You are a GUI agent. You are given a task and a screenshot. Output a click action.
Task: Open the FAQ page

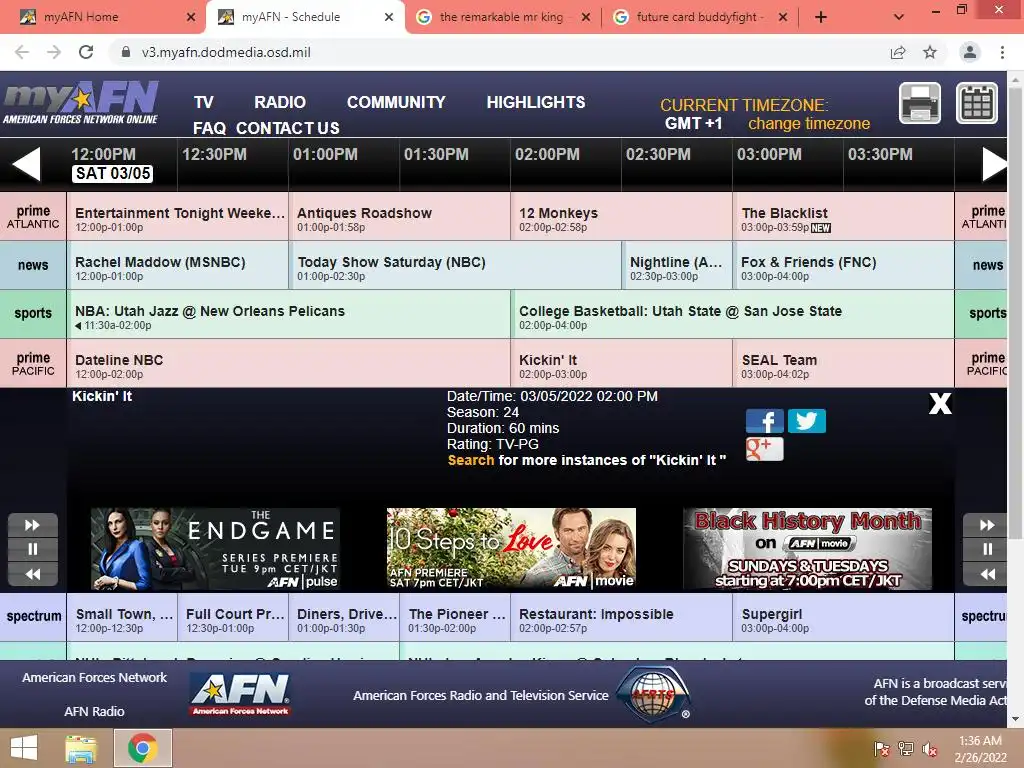click(209, 128)
